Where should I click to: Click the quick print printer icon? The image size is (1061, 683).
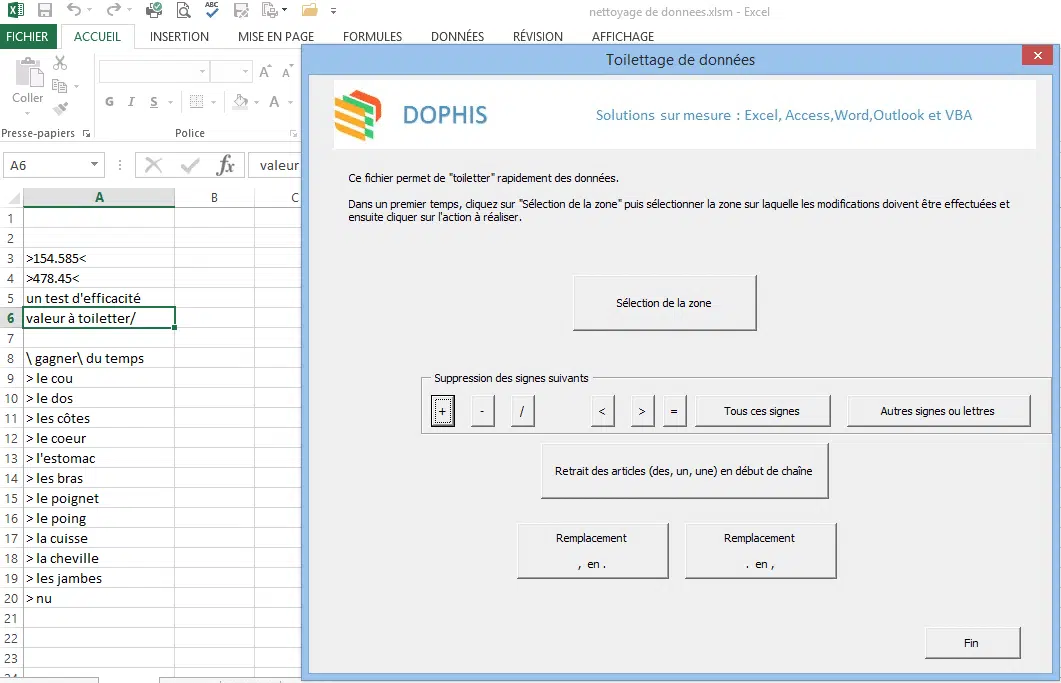tap(154, 11)
